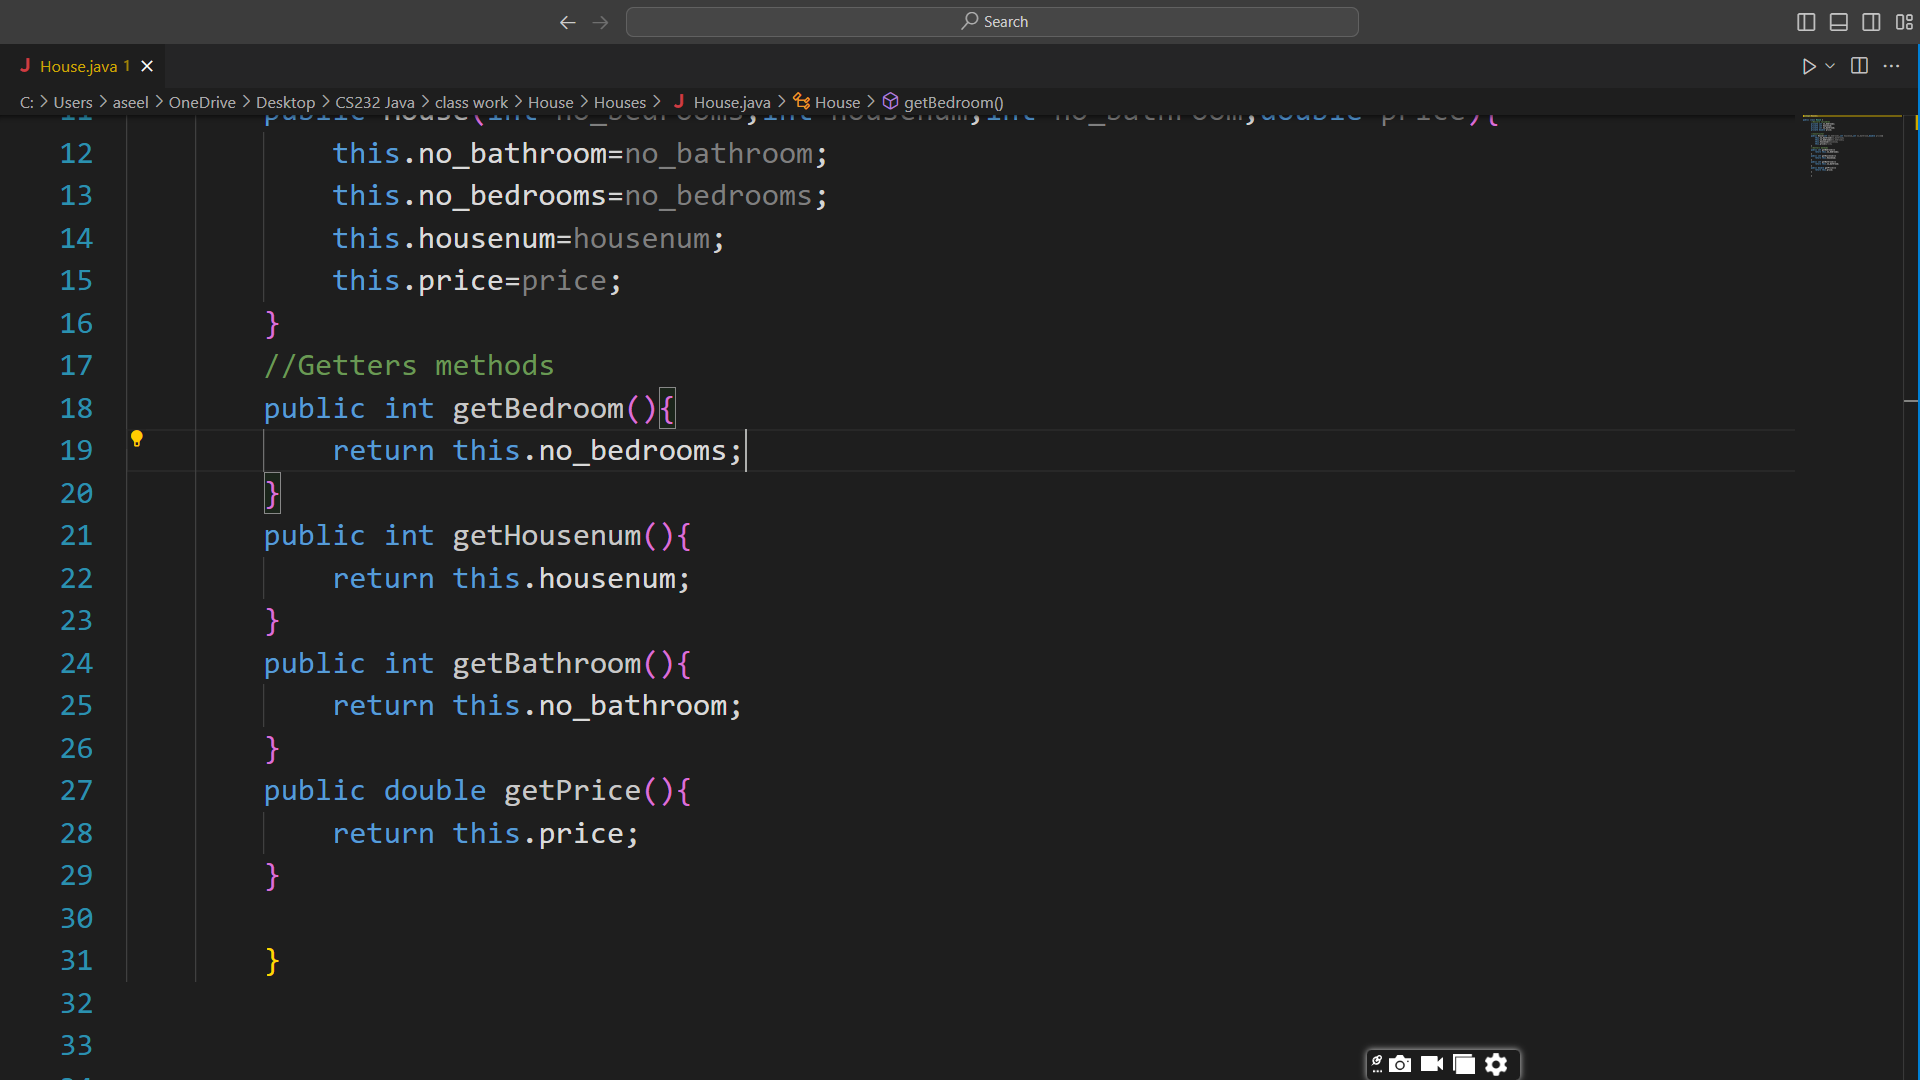
Task: Click return this.housenum on line 22
Action: [511, 578]
